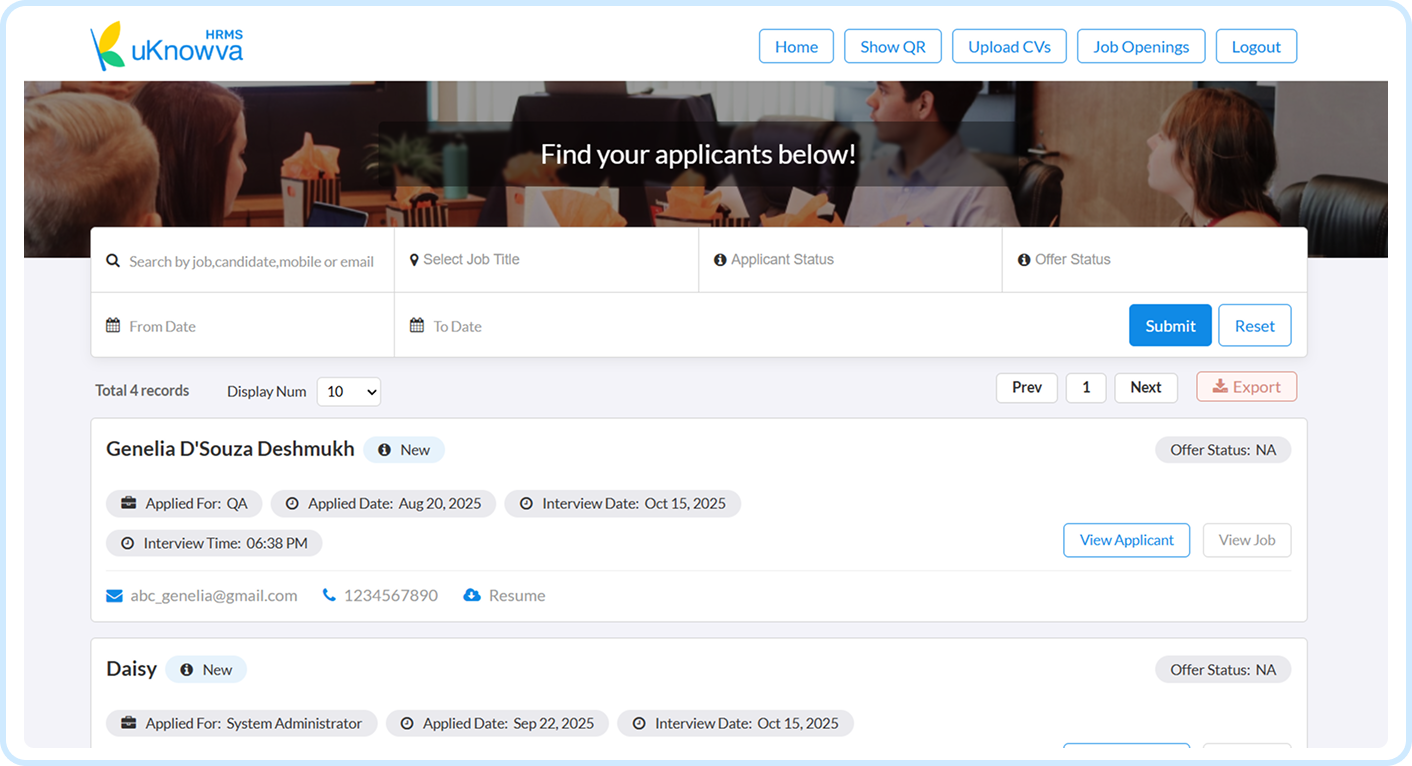
Task: Click the info icon in Applicant Status
Action: click(x=720, y=259)
